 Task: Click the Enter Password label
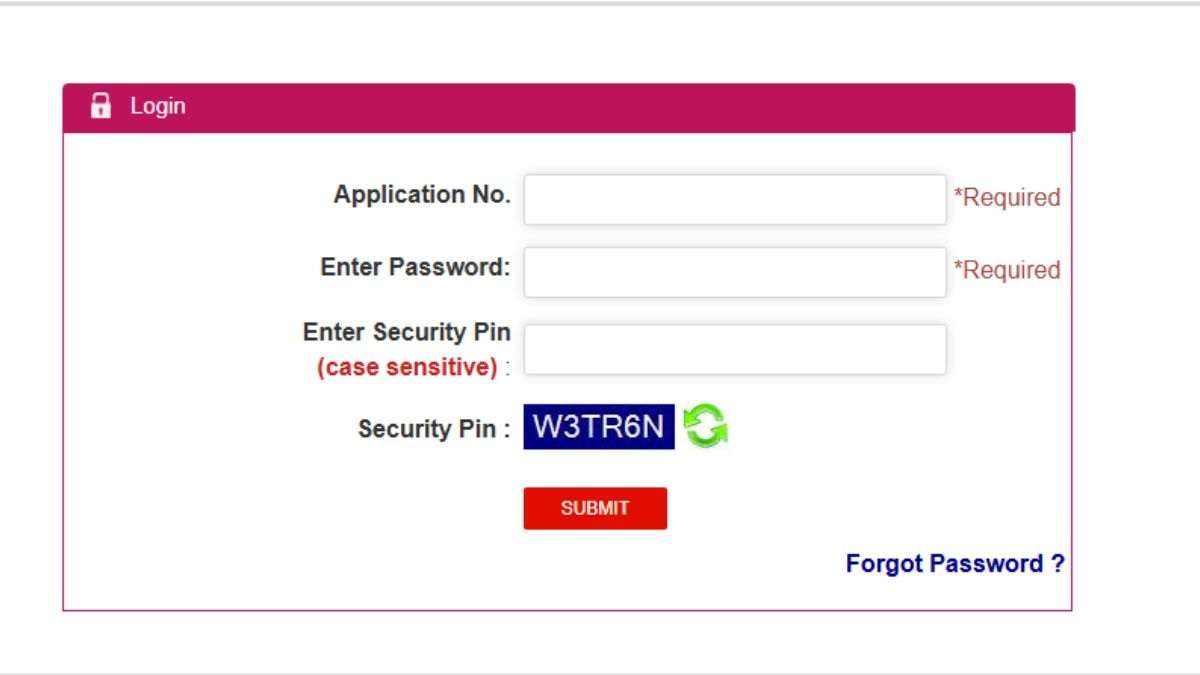[415, 267]
